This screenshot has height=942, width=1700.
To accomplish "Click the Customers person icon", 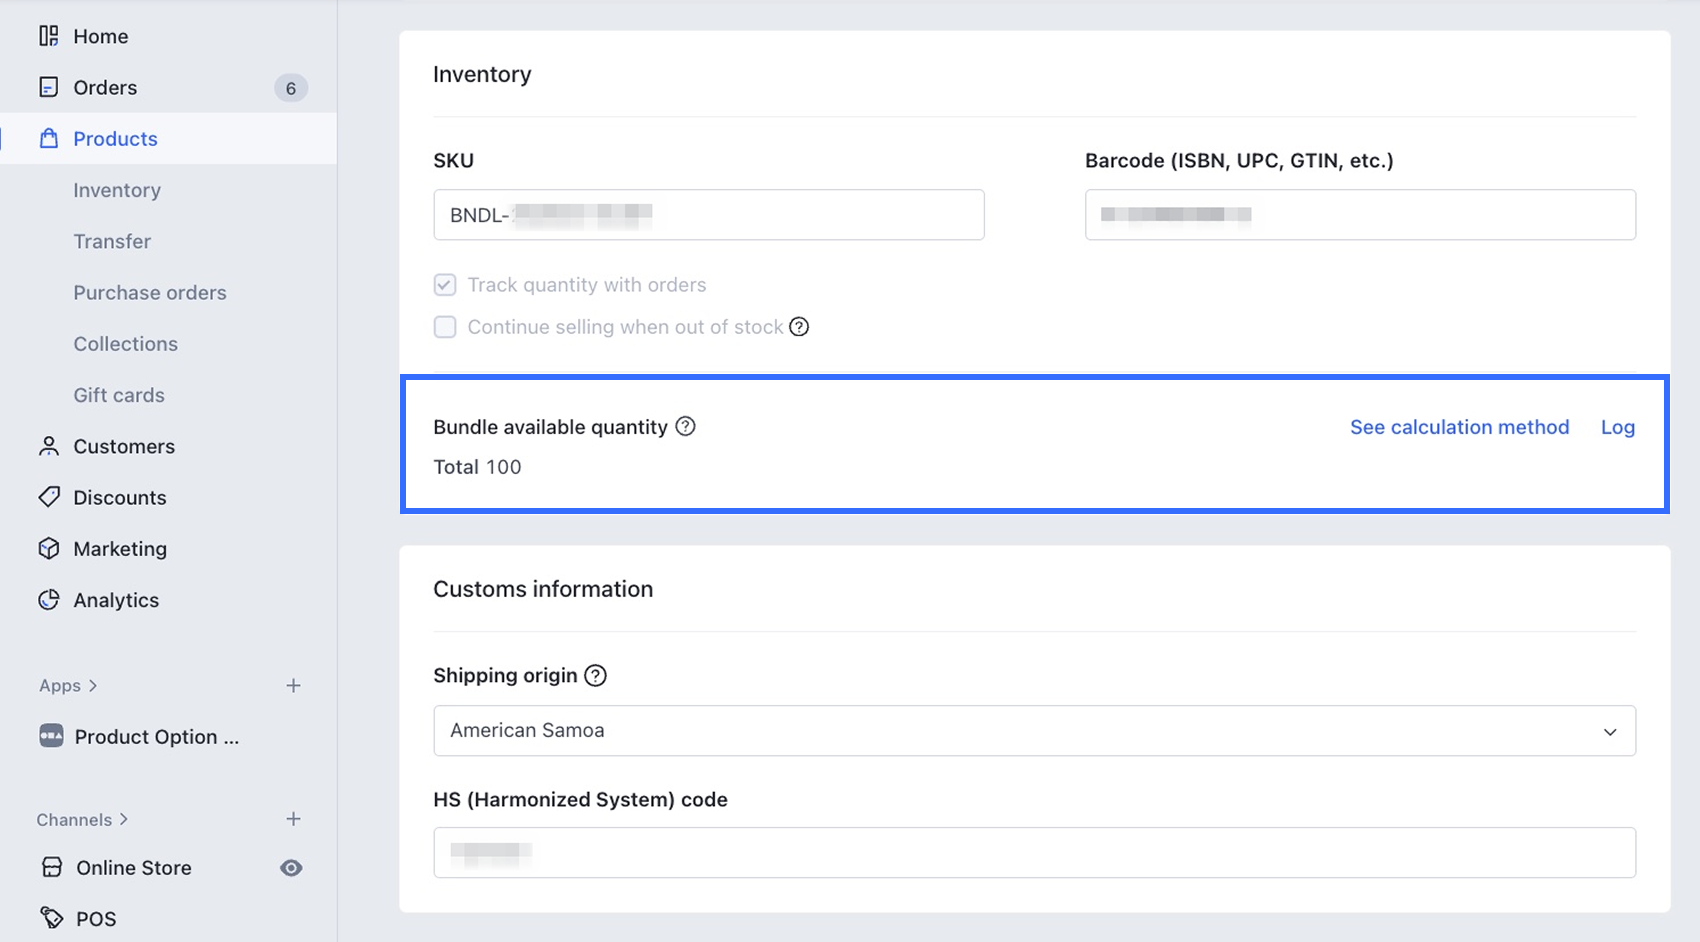I will pyautogui.click(x=48, y=446).
